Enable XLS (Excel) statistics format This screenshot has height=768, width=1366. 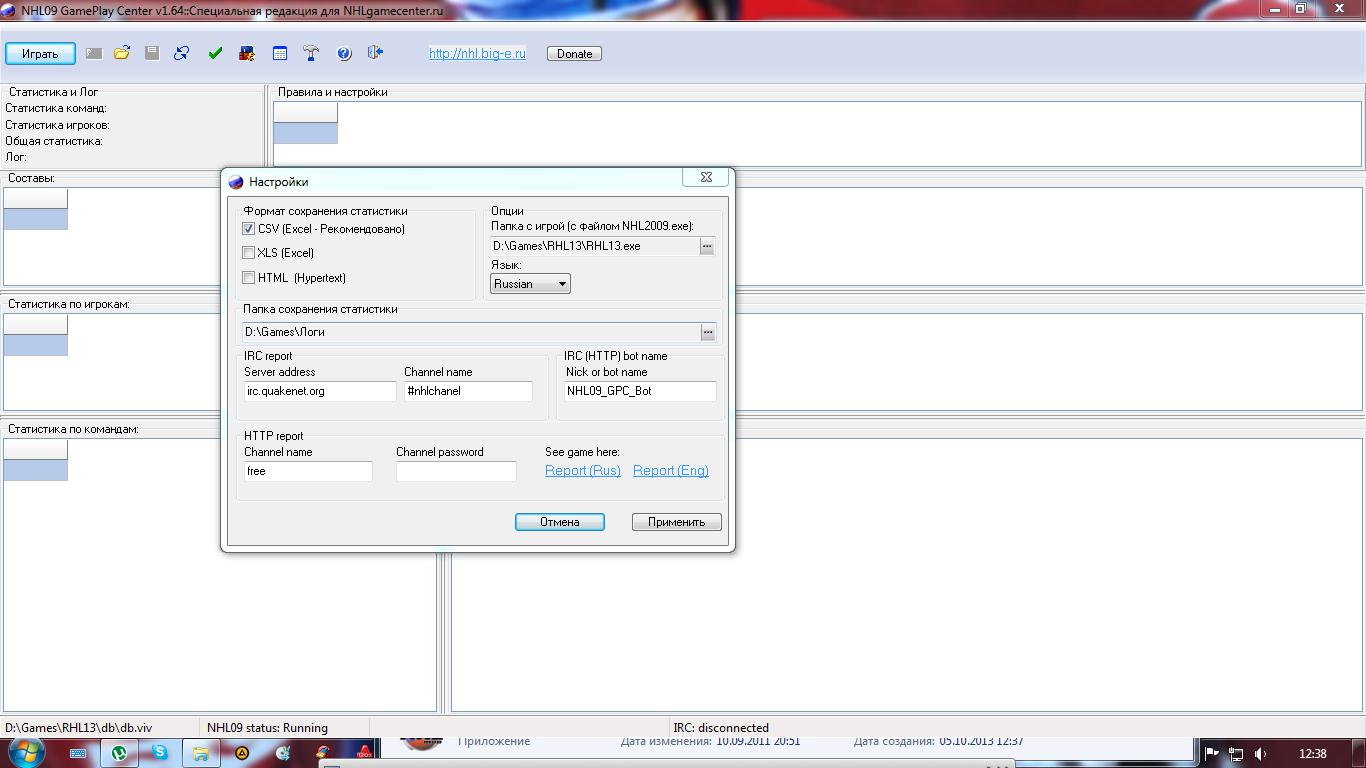(249, 253)
